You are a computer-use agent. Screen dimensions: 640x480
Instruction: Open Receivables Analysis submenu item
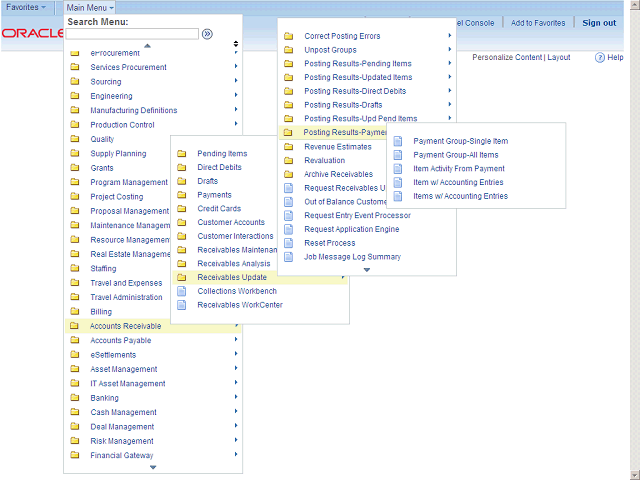click(233, 264)
